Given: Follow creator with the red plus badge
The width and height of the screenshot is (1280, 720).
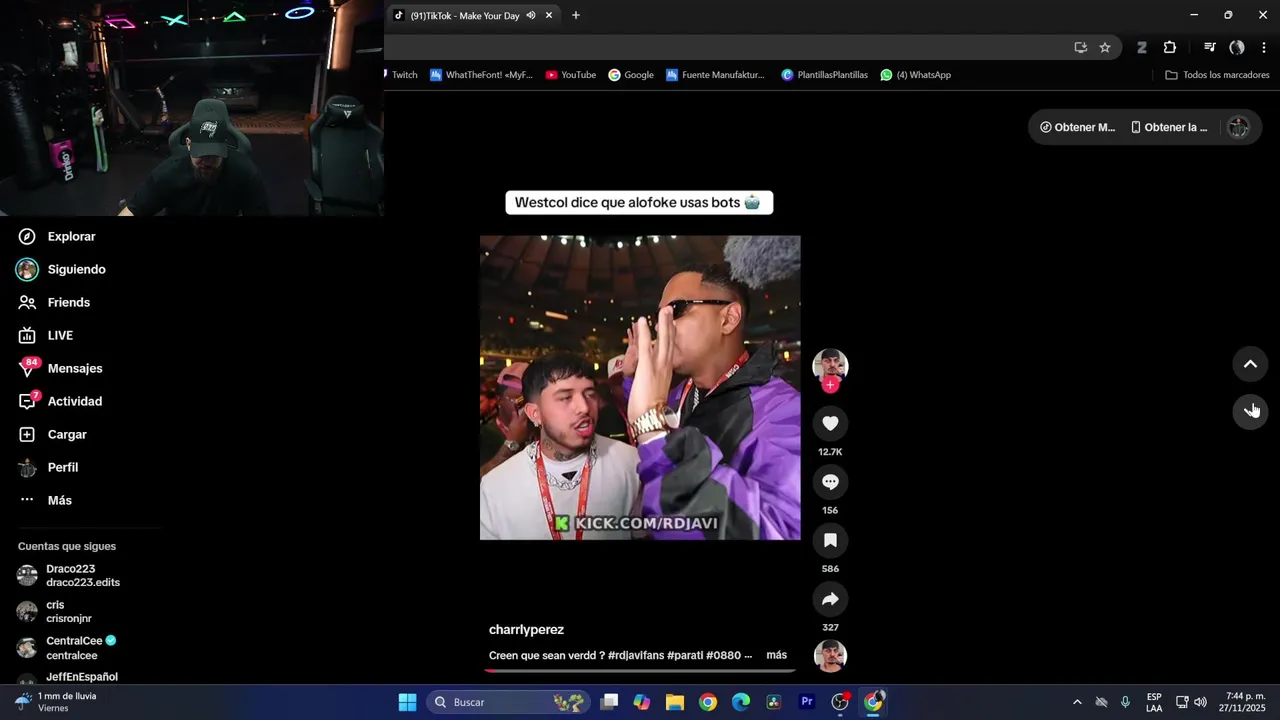Looking at the screenshot, I should click(830, 385).
